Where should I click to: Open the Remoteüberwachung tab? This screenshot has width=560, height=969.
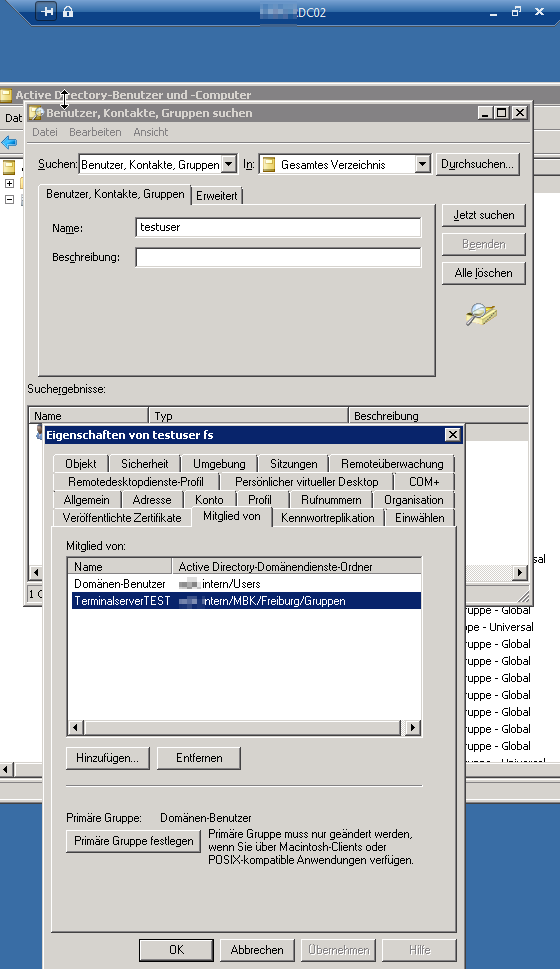[x=392, y=463]
